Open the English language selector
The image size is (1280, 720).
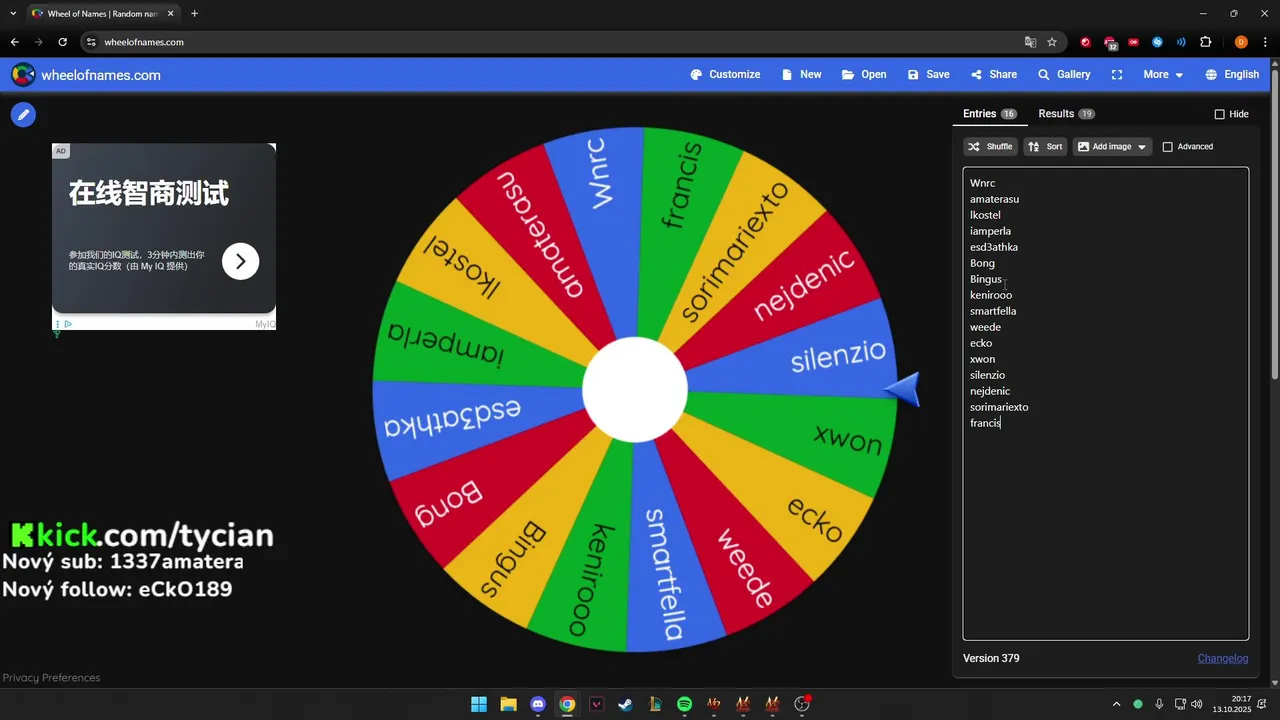1232,75
